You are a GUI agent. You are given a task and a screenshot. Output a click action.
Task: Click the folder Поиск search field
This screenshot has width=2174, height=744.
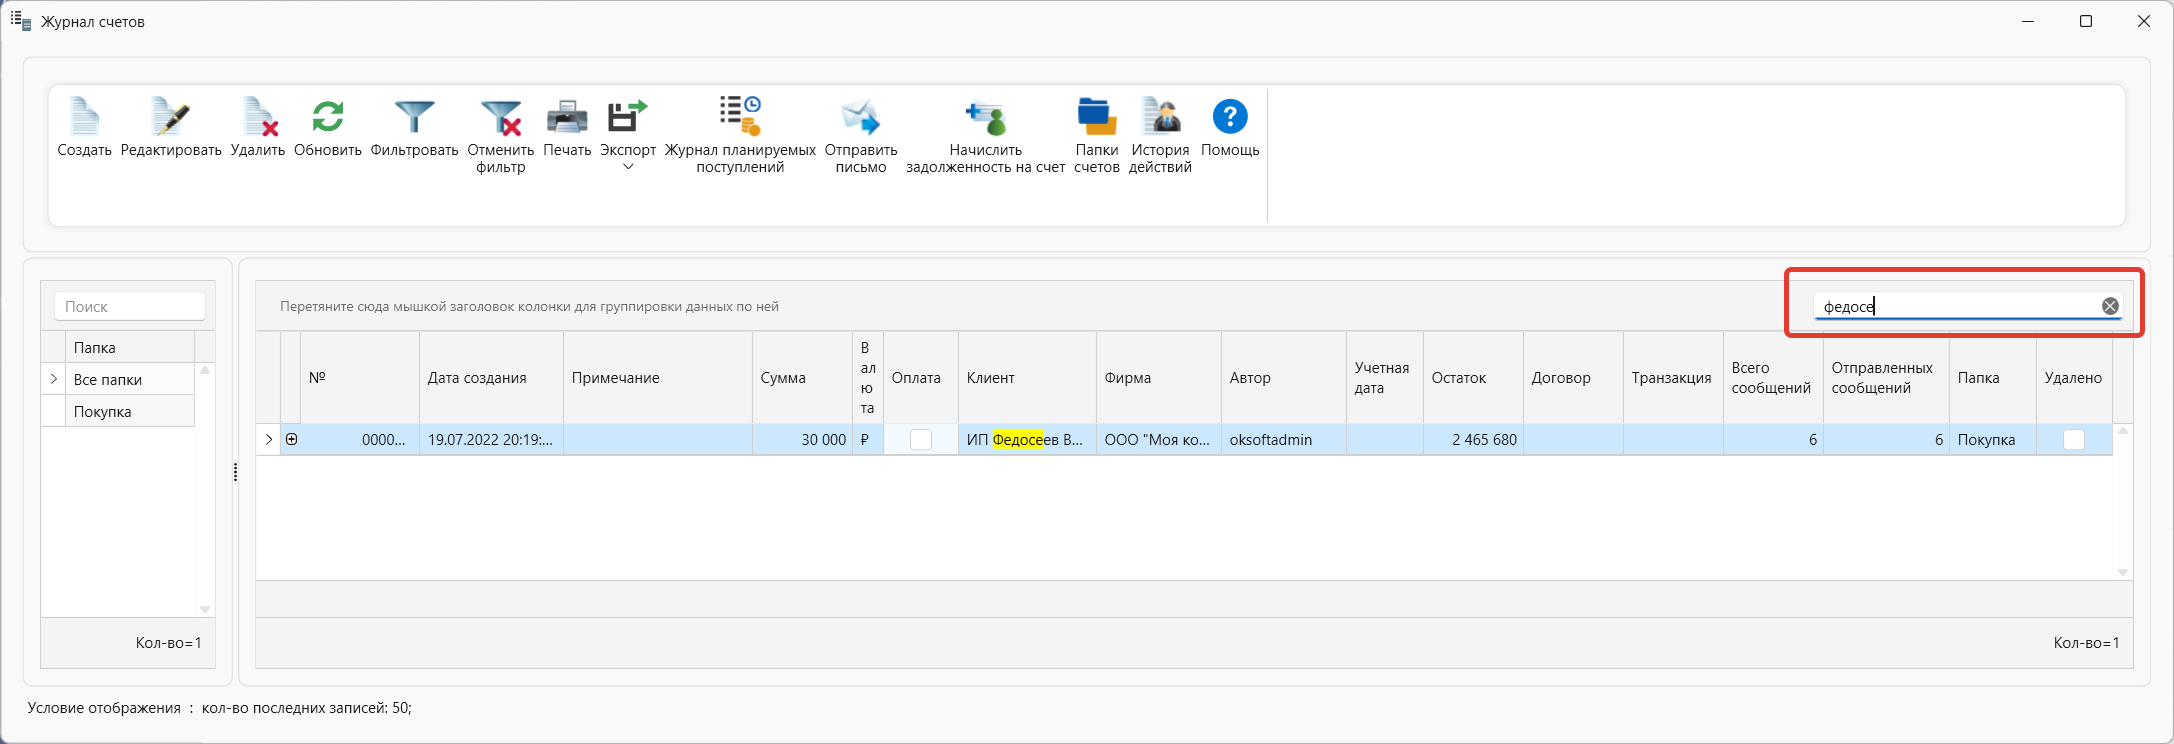(130, 307)
